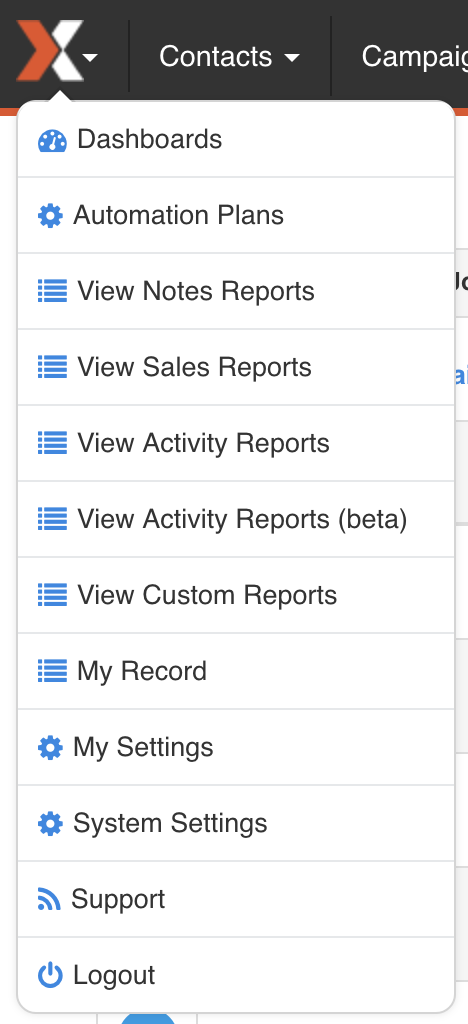Click the My Settings gear icon
This screenshot has height=1024, width=468.
point(50,747)
